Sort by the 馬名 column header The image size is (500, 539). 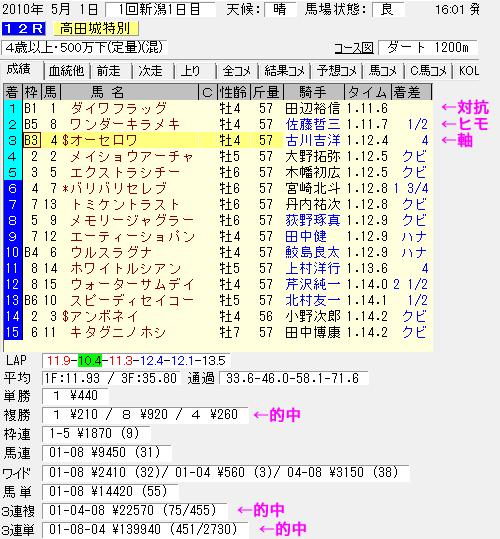(x=129, y=92)
